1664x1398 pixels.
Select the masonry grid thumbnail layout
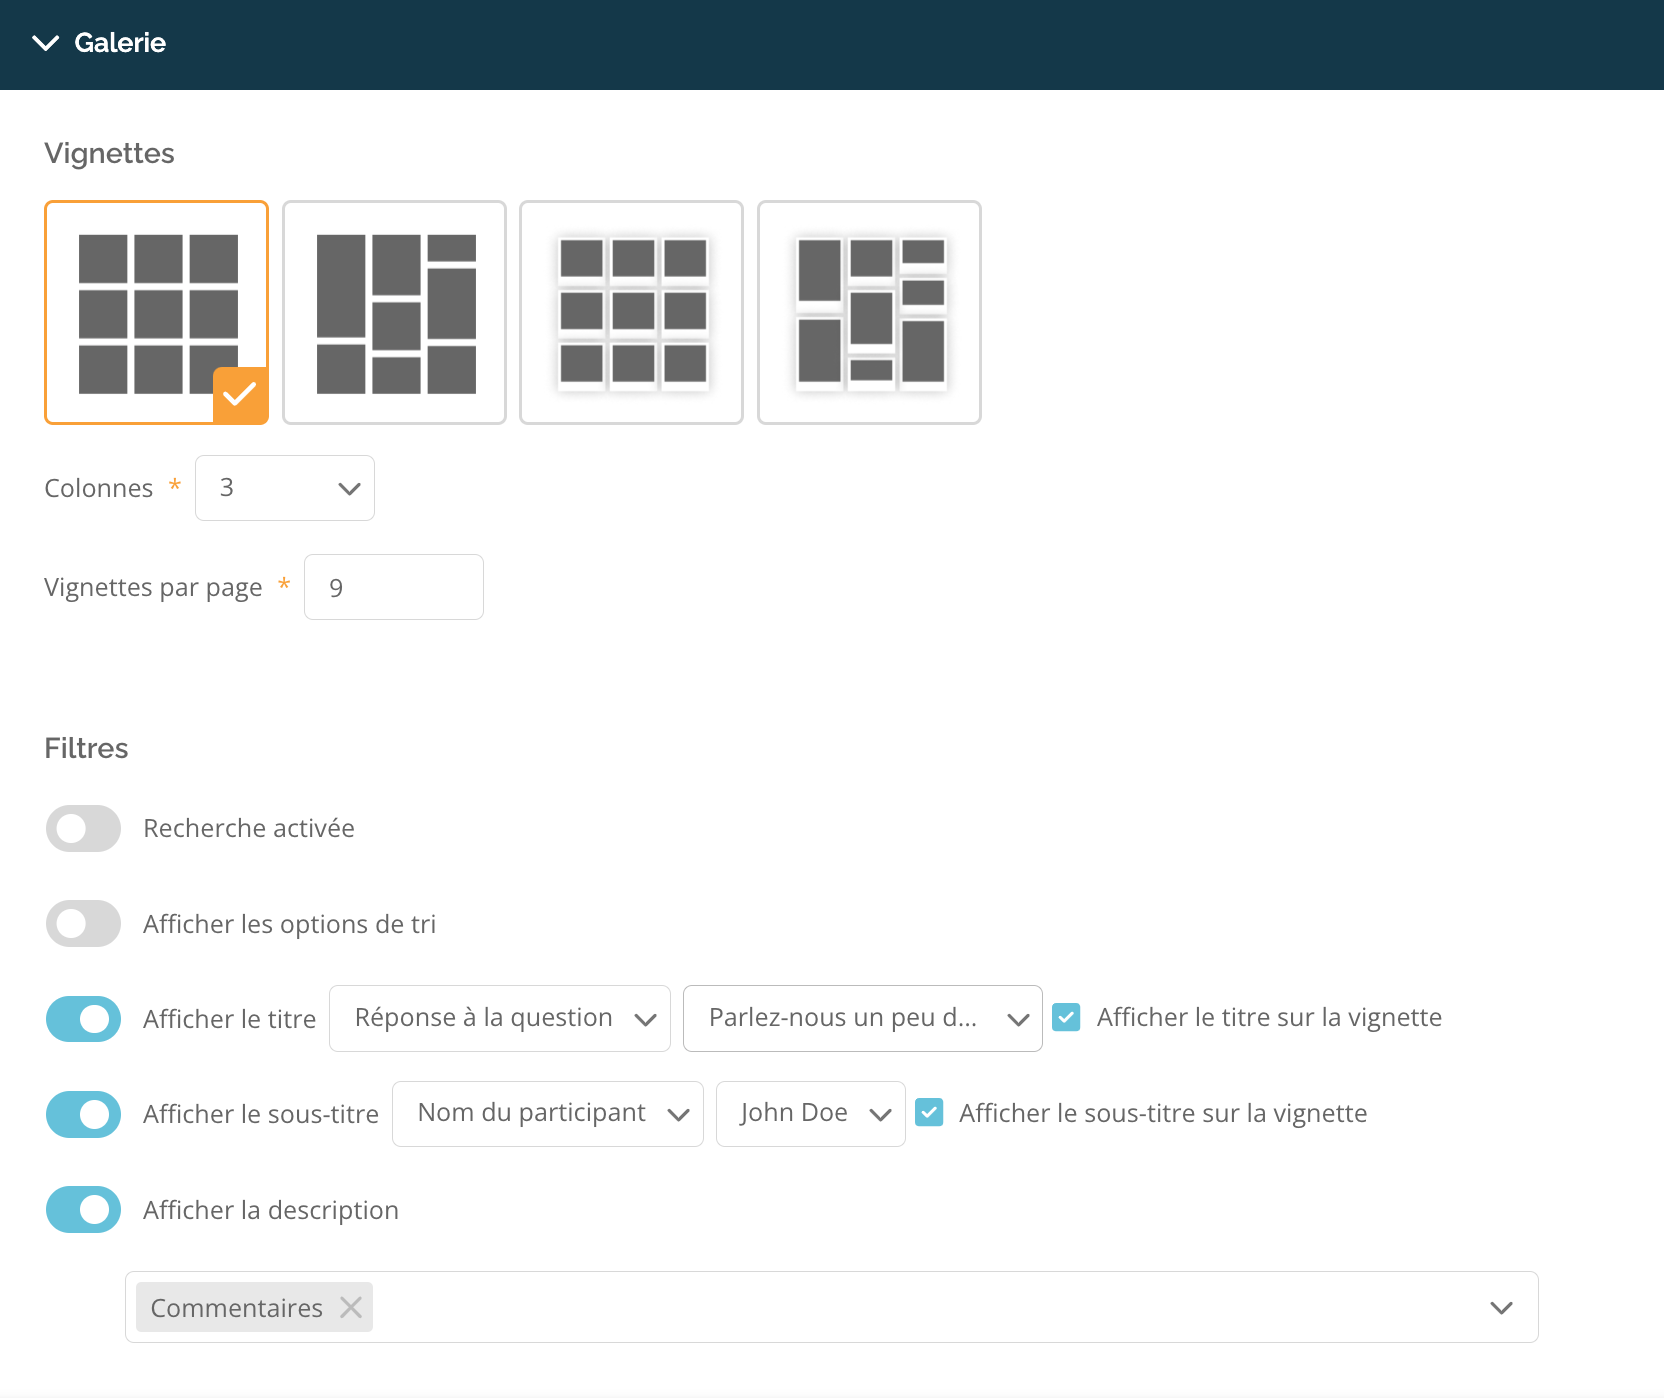click(394, 312)
